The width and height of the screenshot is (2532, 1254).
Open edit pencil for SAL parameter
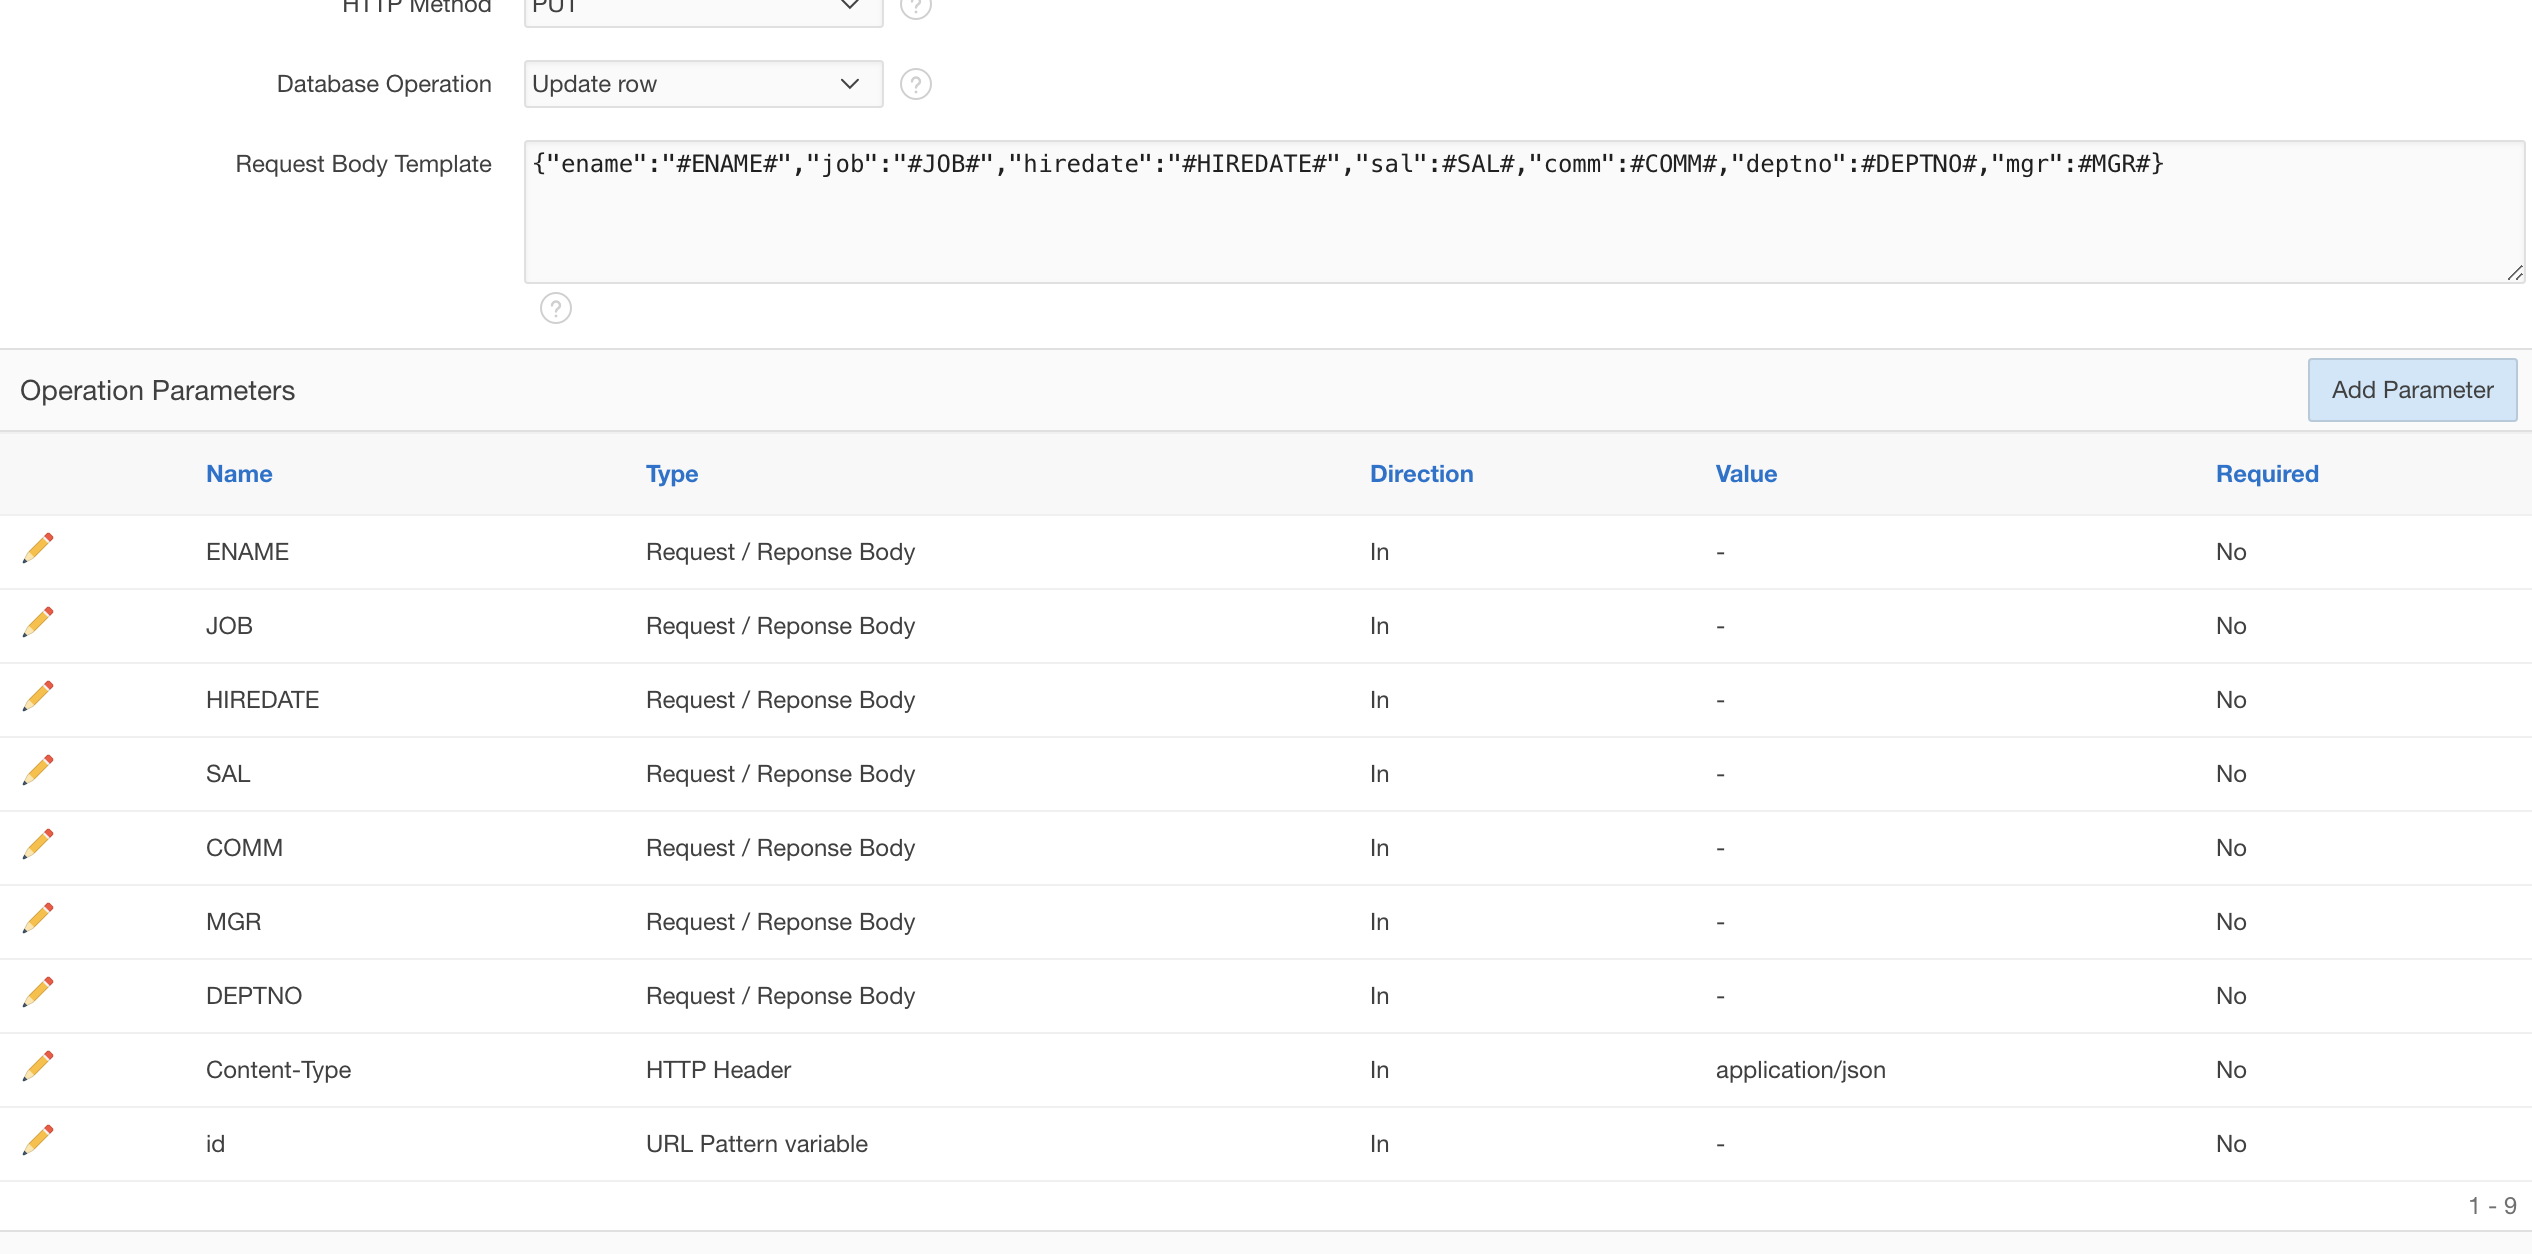[38, 771]
